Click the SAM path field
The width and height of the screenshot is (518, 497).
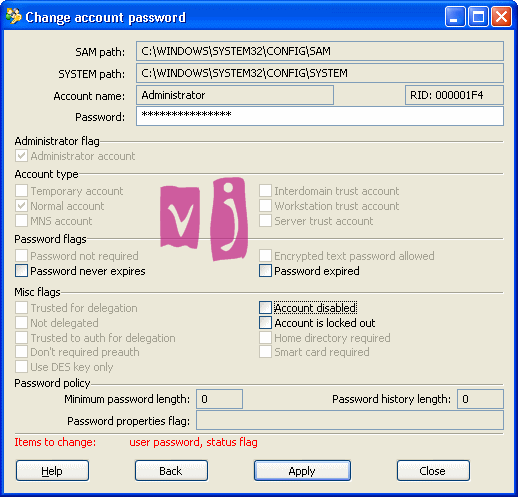pyautogui.click(x=320, y=51)
